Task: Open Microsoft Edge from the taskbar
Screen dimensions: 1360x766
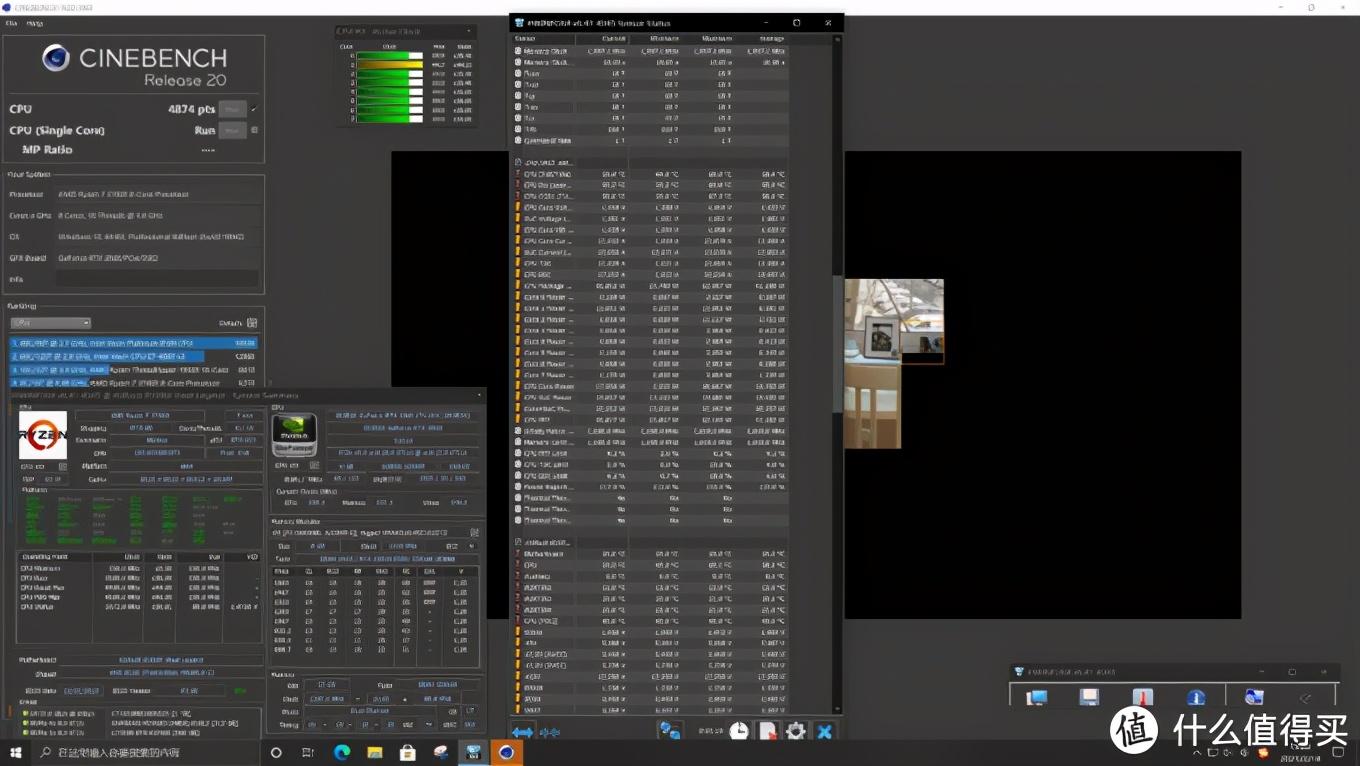Action: pos(342,752)
